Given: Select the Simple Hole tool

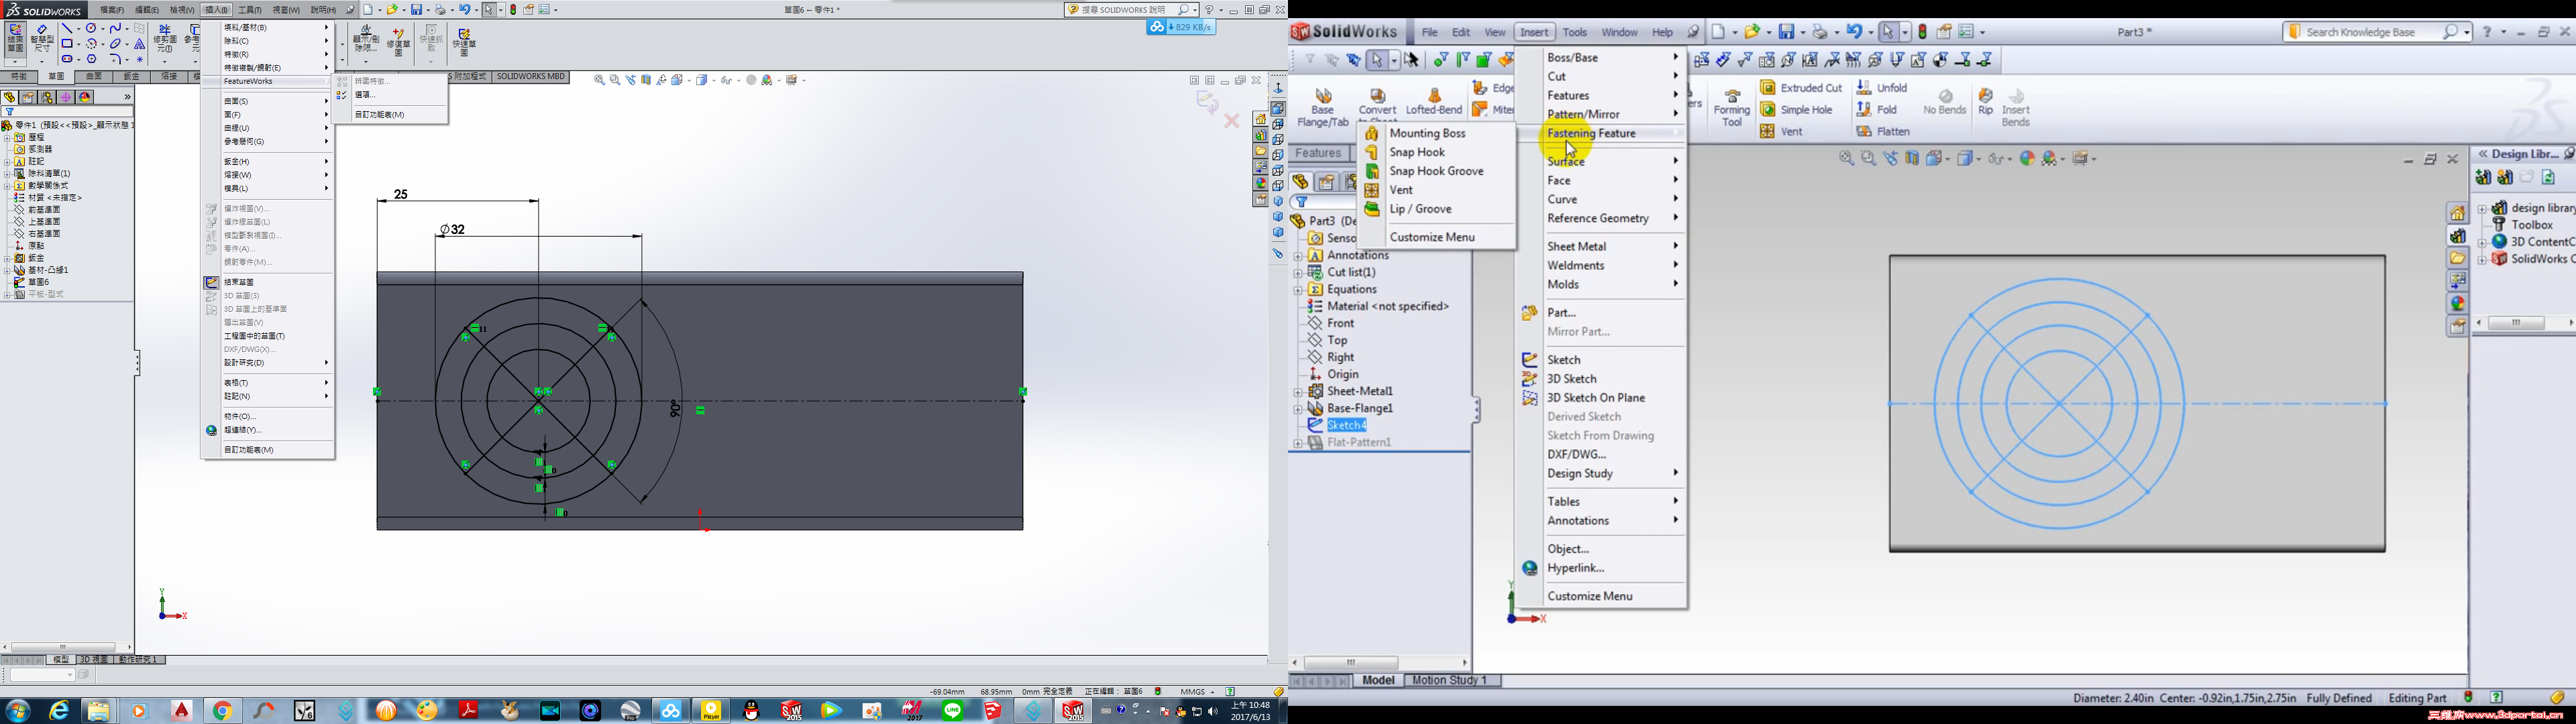Looking at the screenshot, I should (x=1797, y=110).
